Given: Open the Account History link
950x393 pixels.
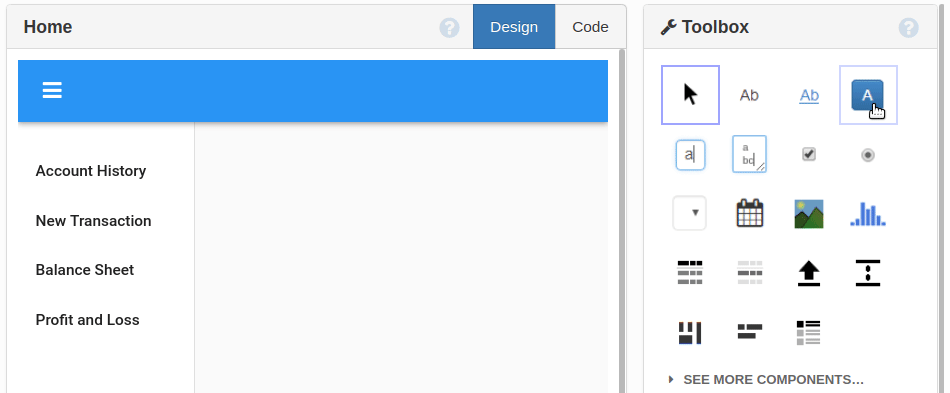Looking at the screenshot, I should (x=91, y=171).
